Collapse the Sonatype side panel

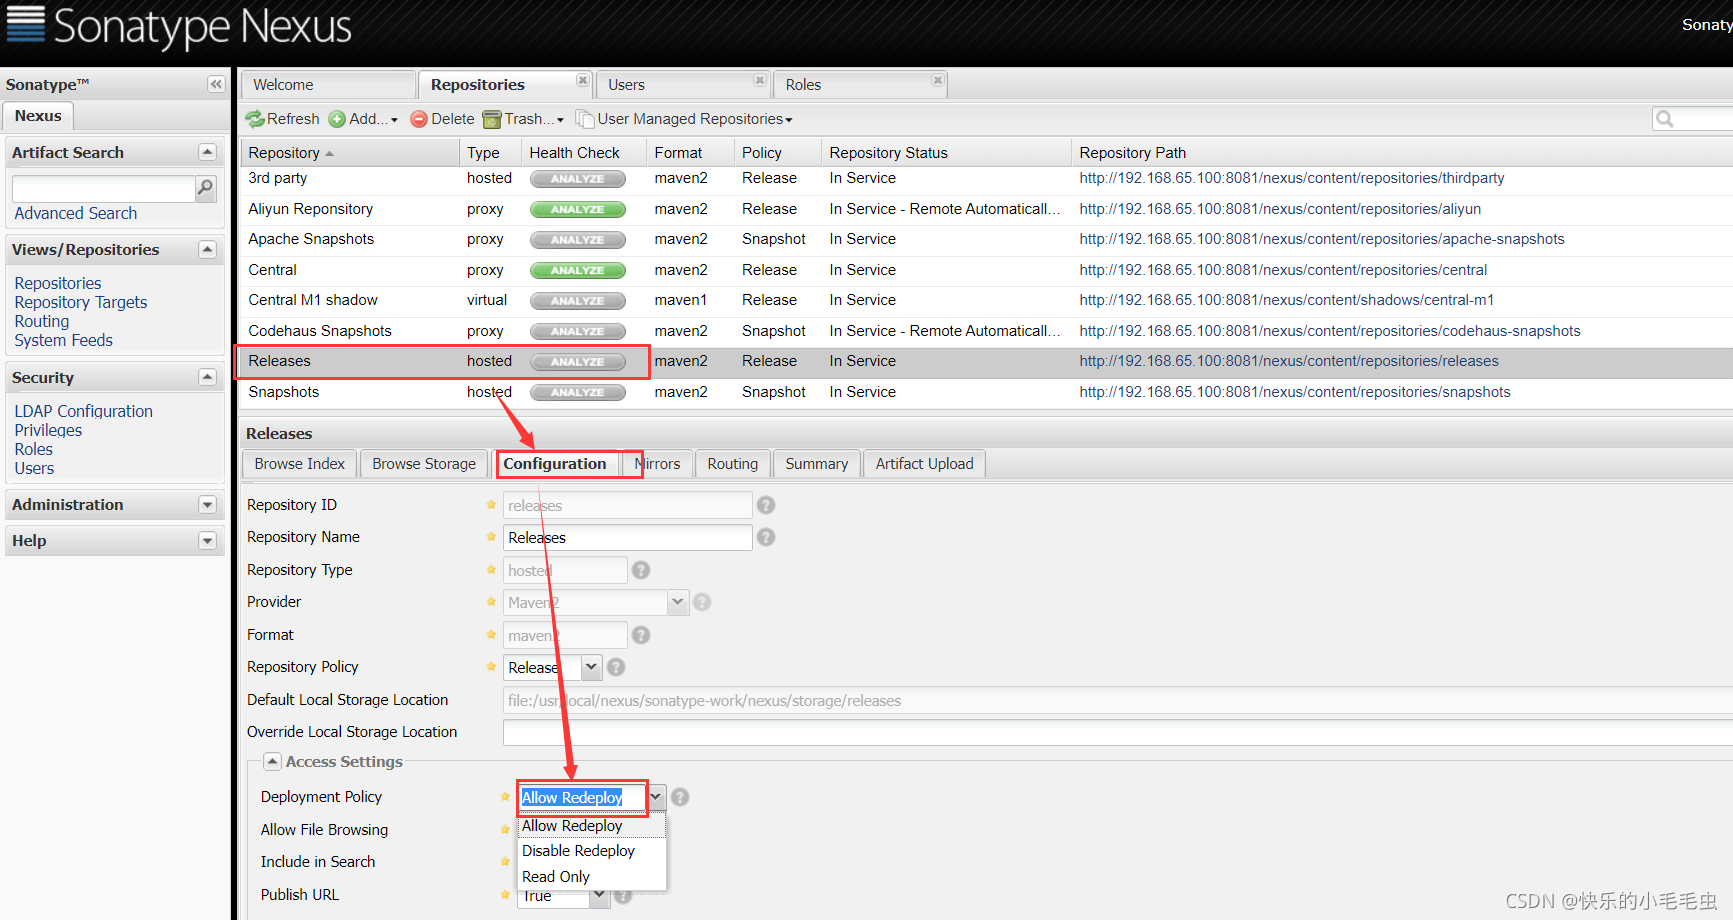click(x=215, y=84)
